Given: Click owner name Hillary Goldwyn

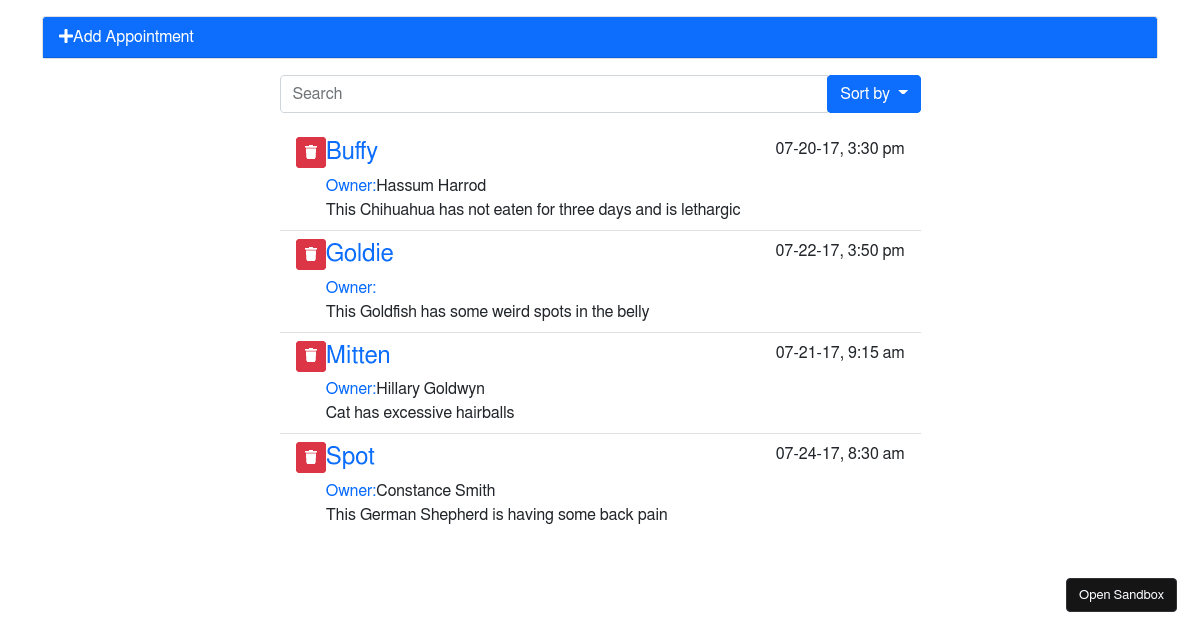Looking at the screenshot, I should [430, 389].
